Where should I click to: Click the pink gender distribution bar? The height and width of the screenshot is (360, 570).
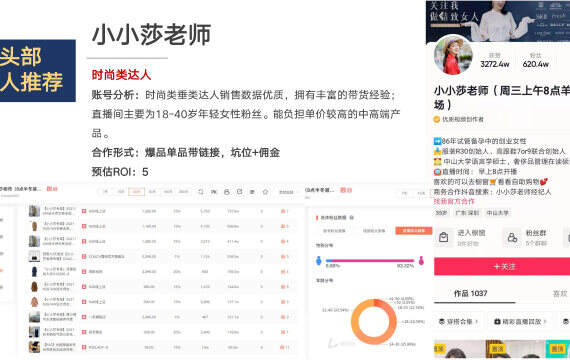tap(373, 260)
